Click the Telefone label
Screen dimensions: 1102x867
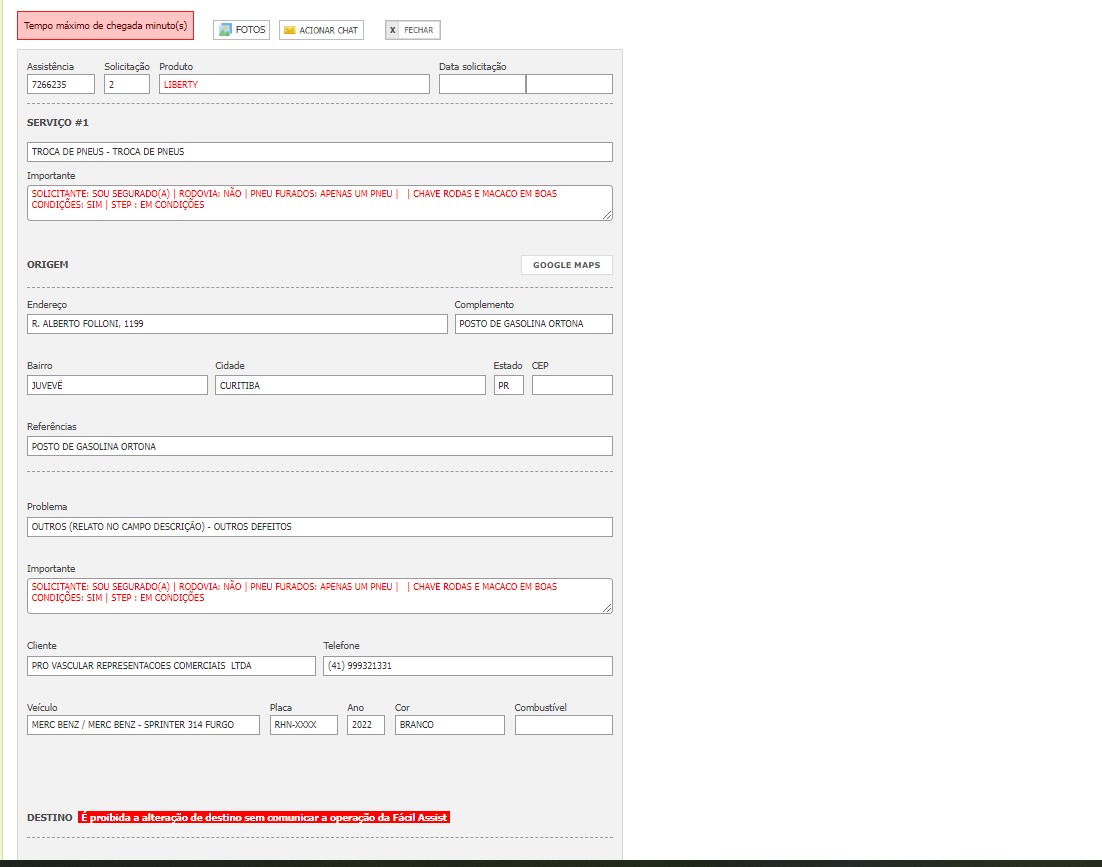click(342, 646)
